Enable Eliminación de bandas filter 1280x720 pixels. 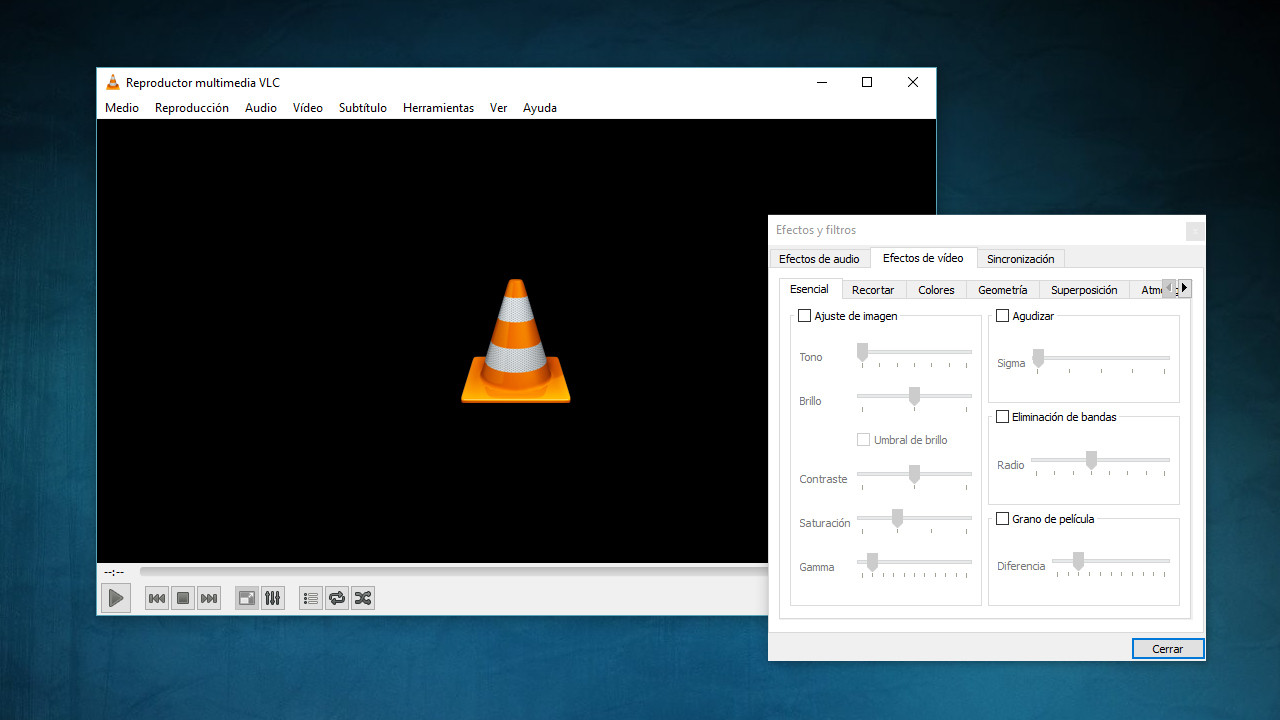pyautogui.click(x=1002, y=416)
